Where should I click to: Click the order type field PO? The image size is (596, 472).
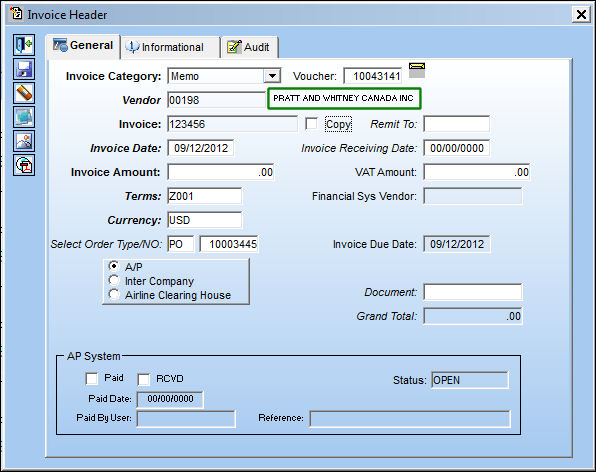tap(181, 244)
